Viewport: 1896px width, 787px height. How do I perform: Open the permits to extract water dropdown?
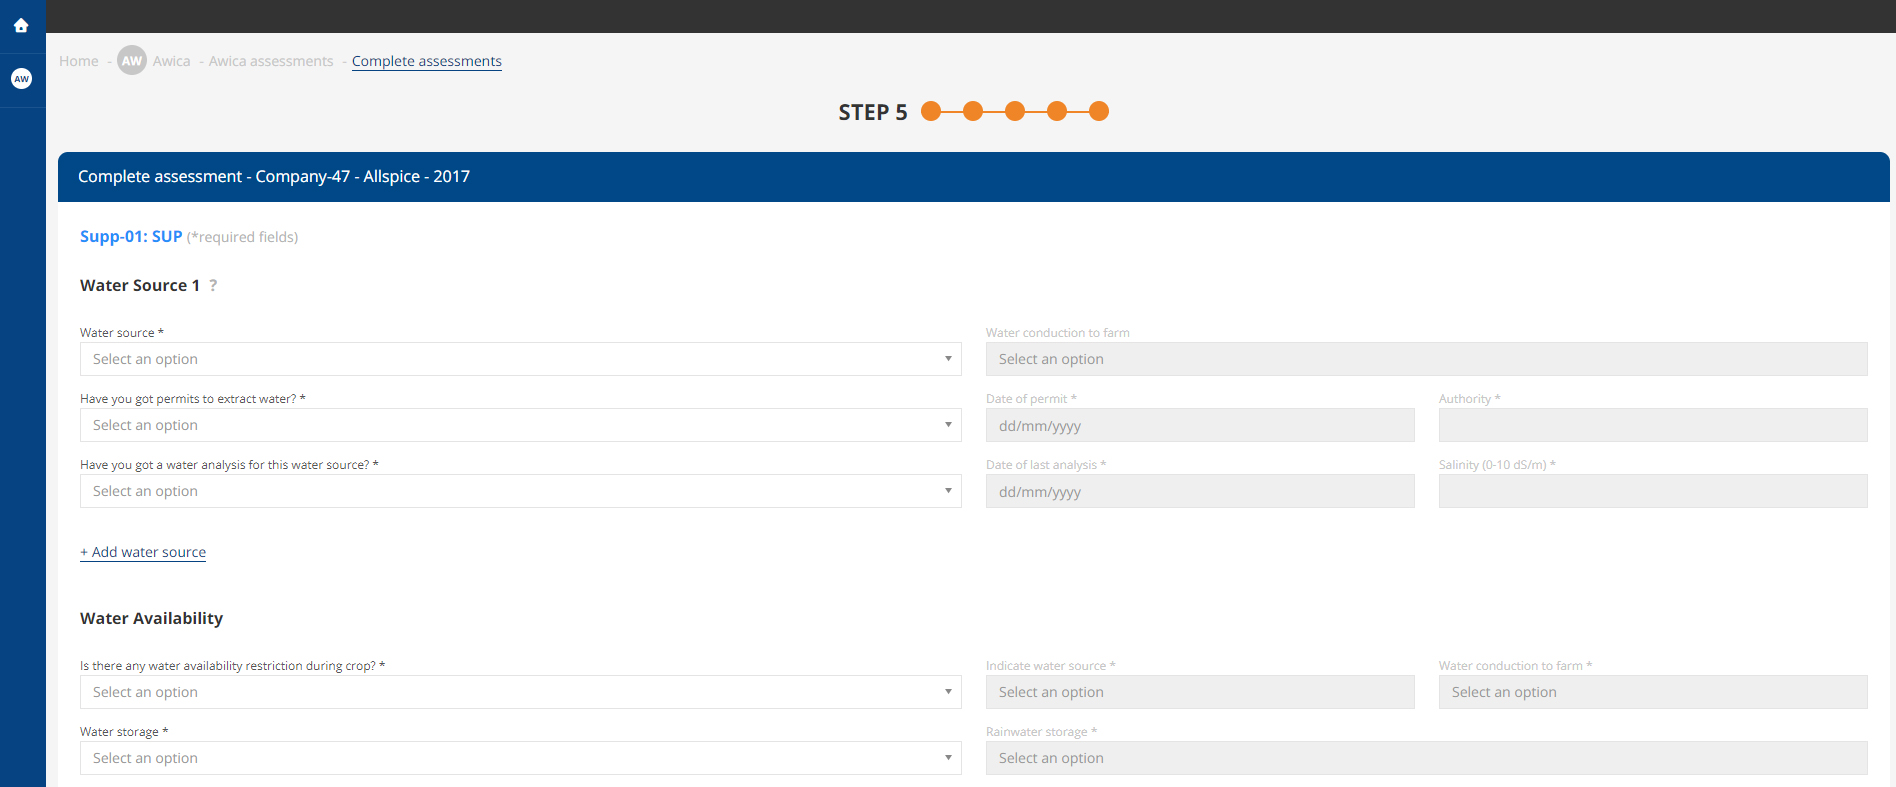(x=520, y=425)
